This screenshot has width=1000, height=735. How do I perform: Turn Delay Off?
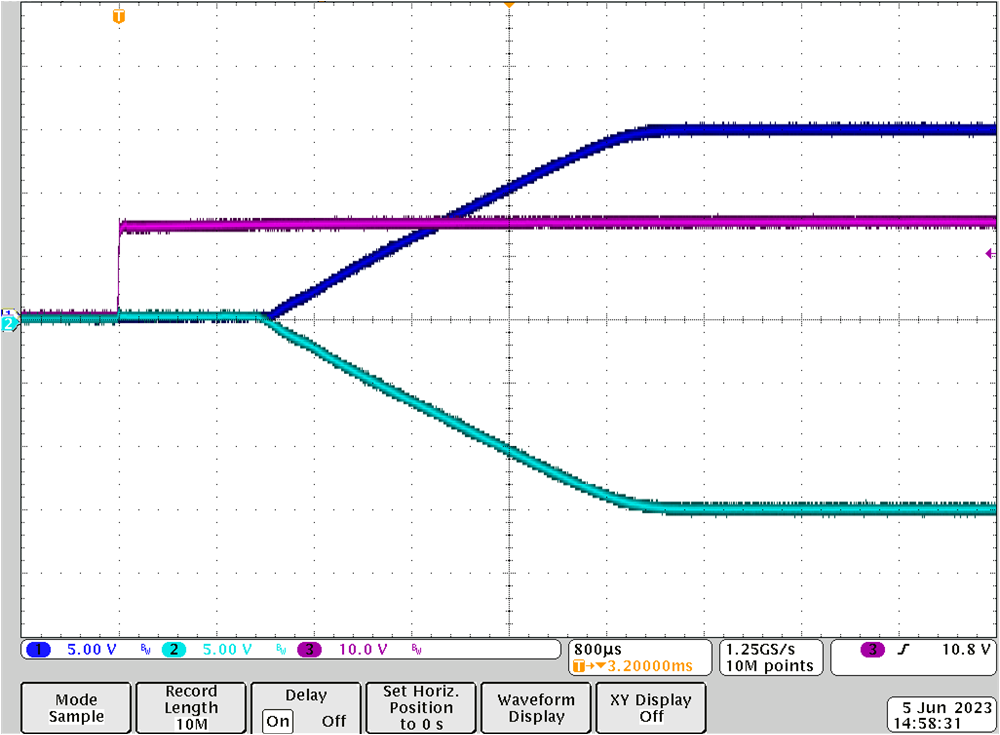[333, 721]
